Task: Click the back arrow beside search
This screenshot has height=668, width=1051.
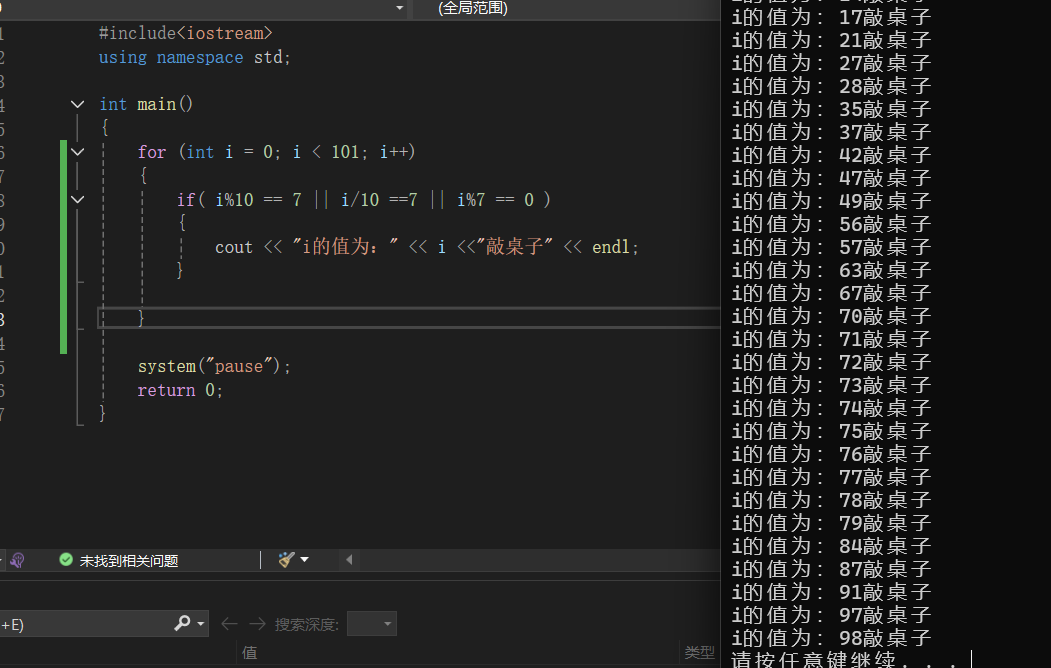Action: pos(229,624)
